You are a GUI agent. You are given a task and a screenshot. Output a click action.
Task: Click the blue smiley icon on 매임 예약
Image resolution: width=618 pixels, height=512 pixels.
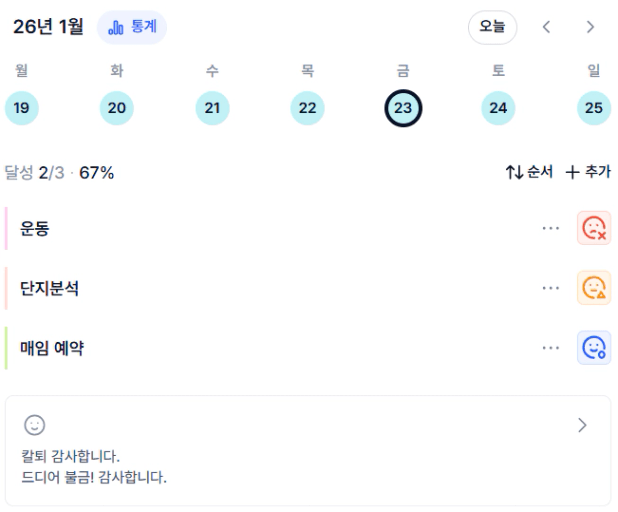(594, 348)
